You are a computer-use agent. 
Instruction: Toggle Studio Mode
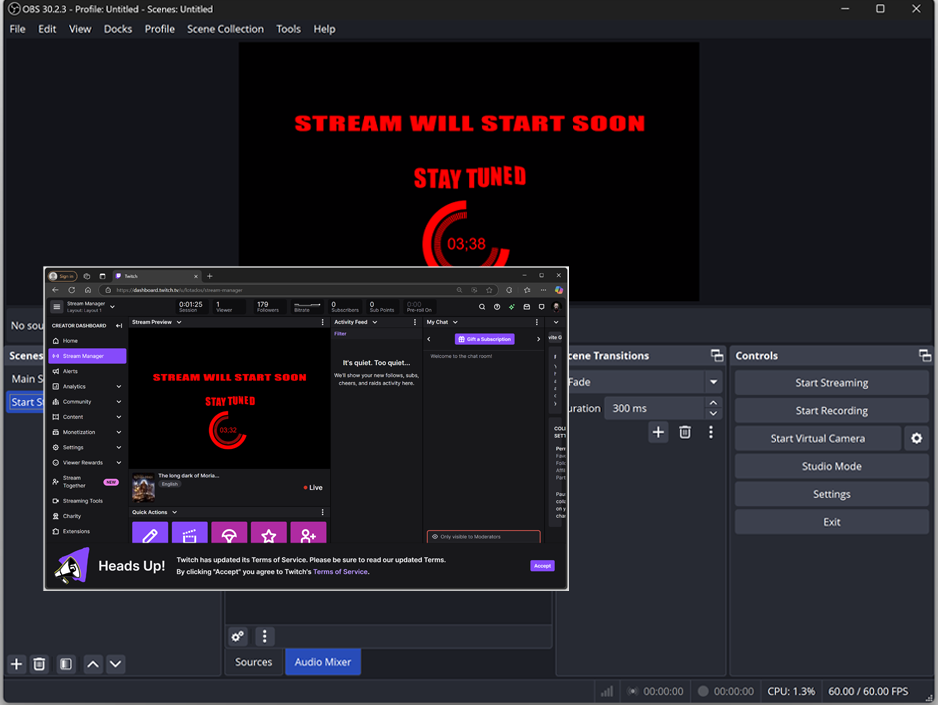(831, 466)
